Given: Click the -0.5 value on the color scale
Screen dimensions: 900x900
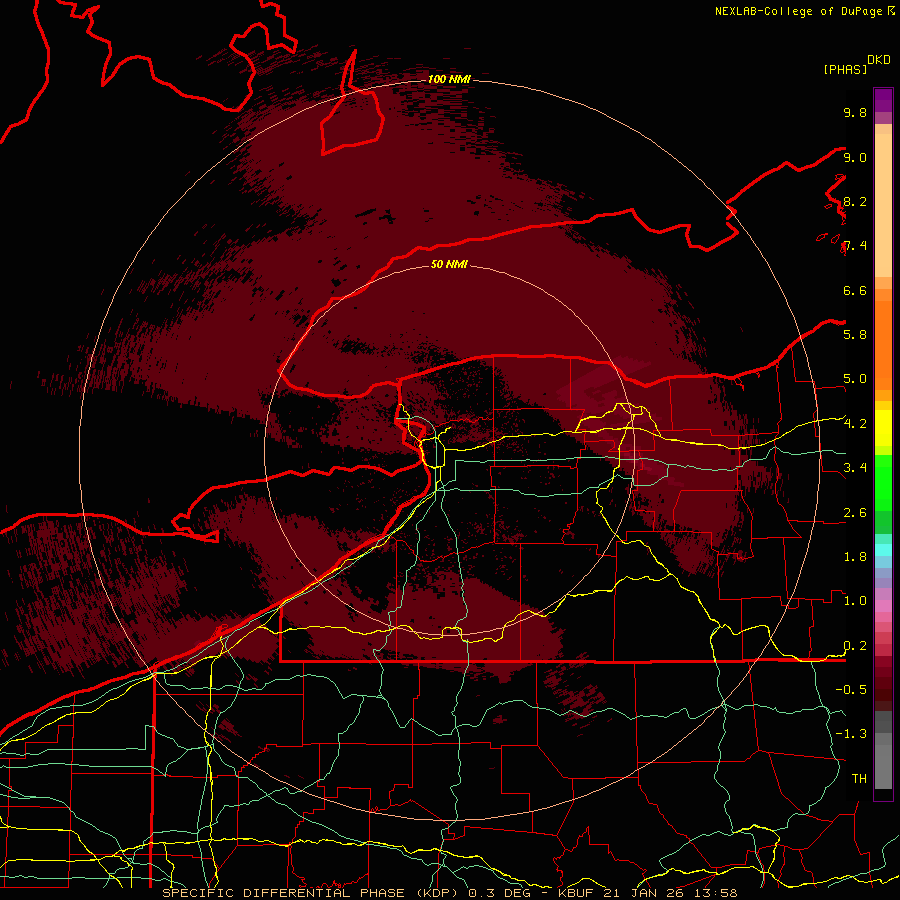Looking at the screenshot, I should (851, 690).
